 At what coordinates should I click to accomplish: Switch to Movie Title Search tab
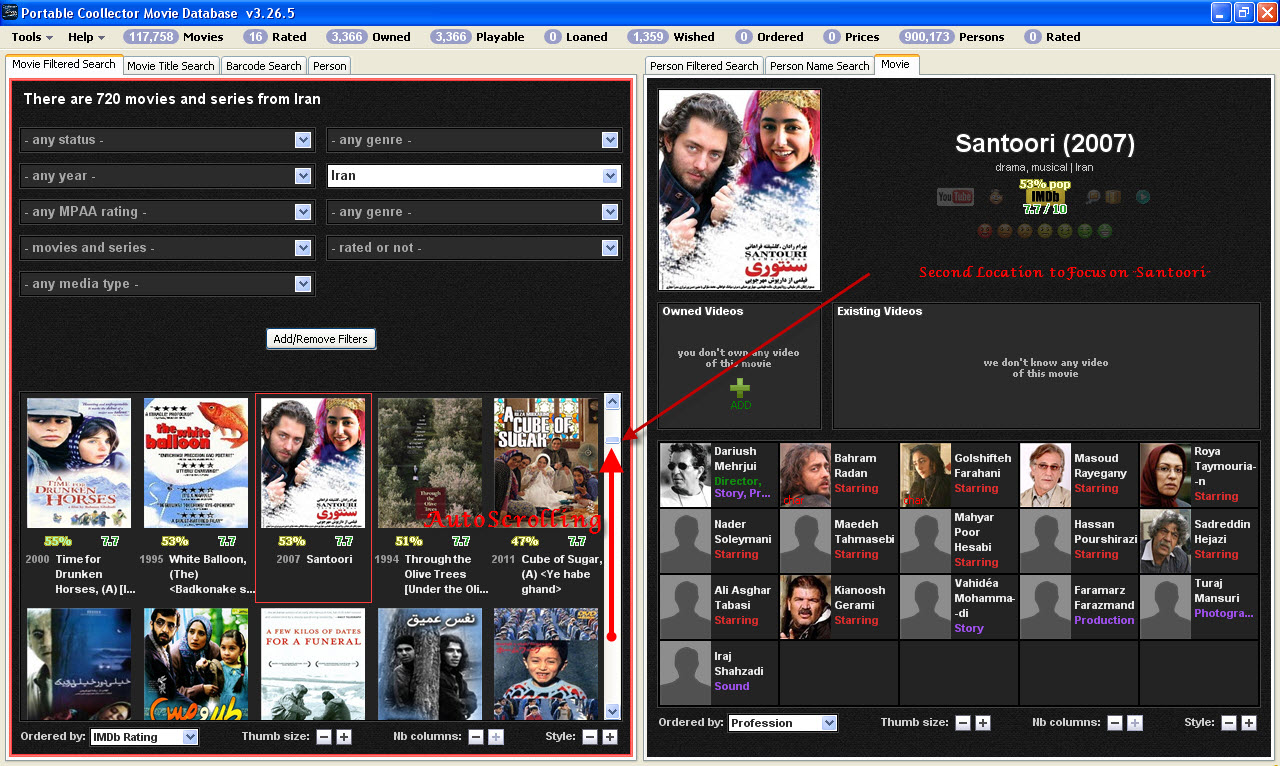coord(170,66)
